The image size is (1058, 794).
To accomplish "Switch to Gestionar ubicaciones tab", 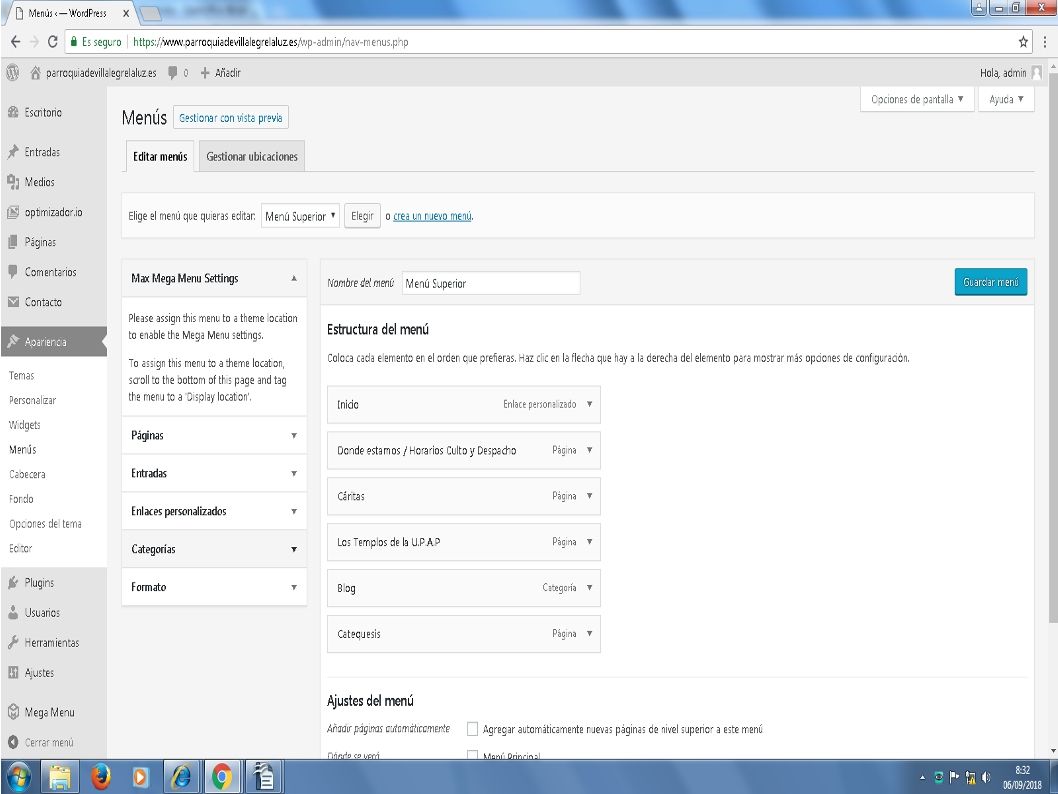I will point(252,157).
